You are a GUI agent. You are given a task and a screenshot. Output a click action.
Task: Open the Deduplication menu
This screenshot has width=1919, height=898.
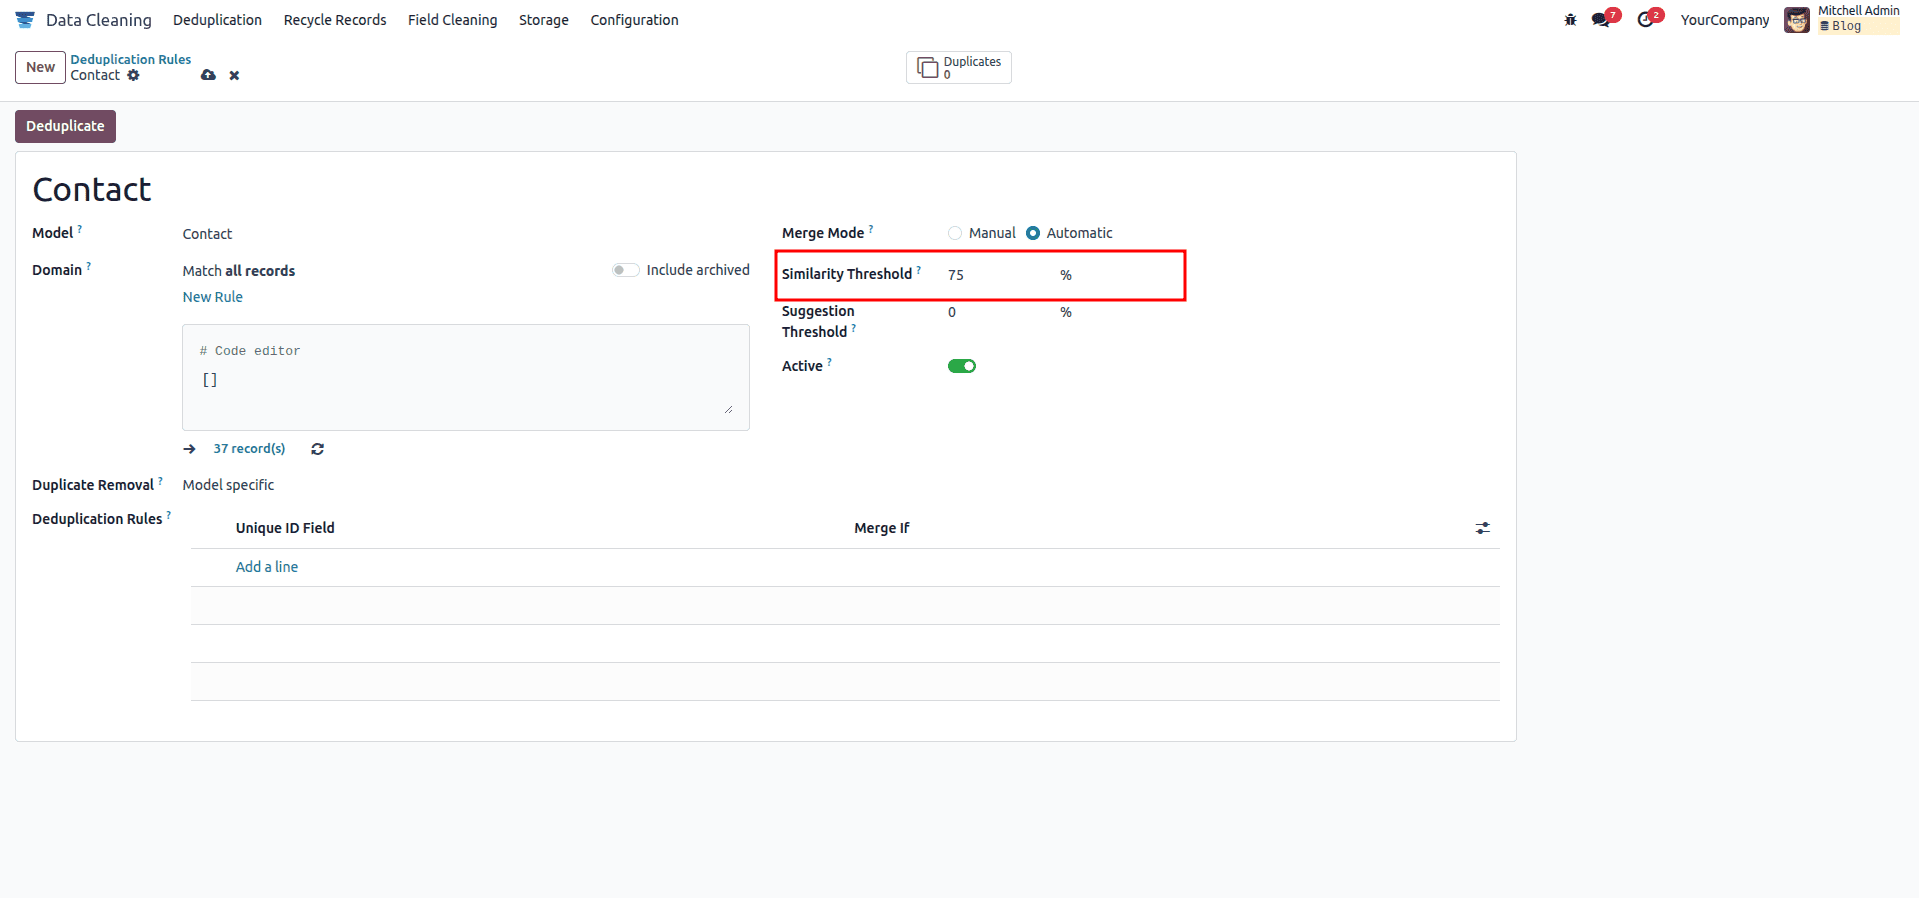(217, 20)
